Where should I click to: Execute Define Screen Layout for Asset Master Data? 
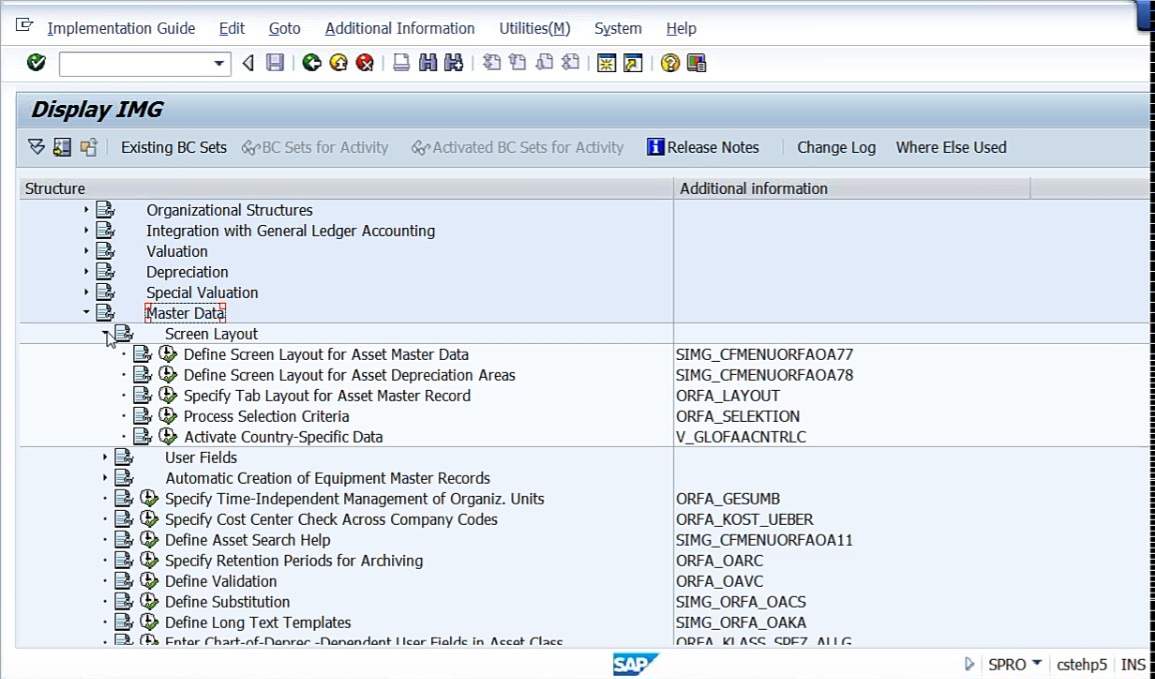click(168, 354)
